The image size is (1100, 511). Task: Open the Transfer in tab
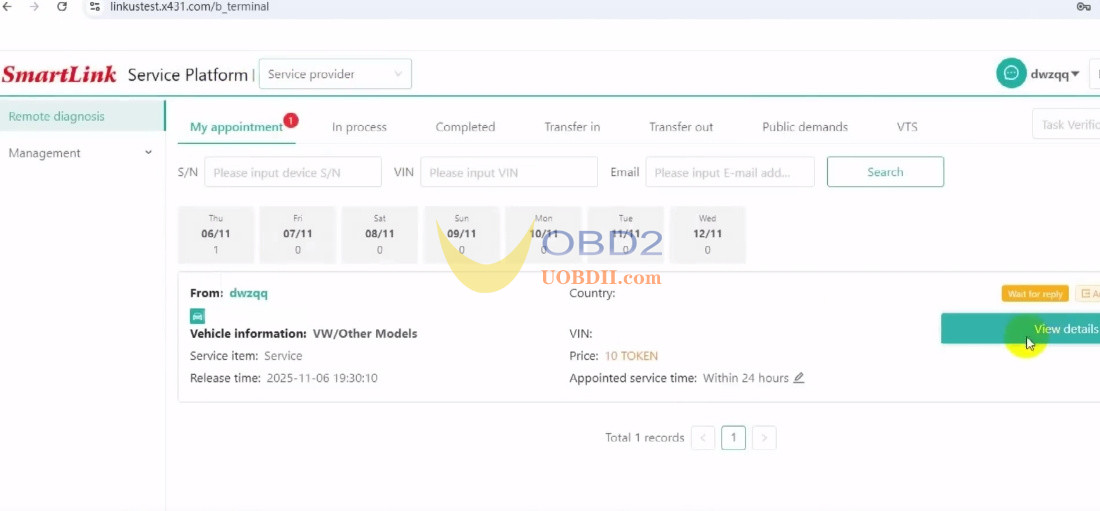572,127
